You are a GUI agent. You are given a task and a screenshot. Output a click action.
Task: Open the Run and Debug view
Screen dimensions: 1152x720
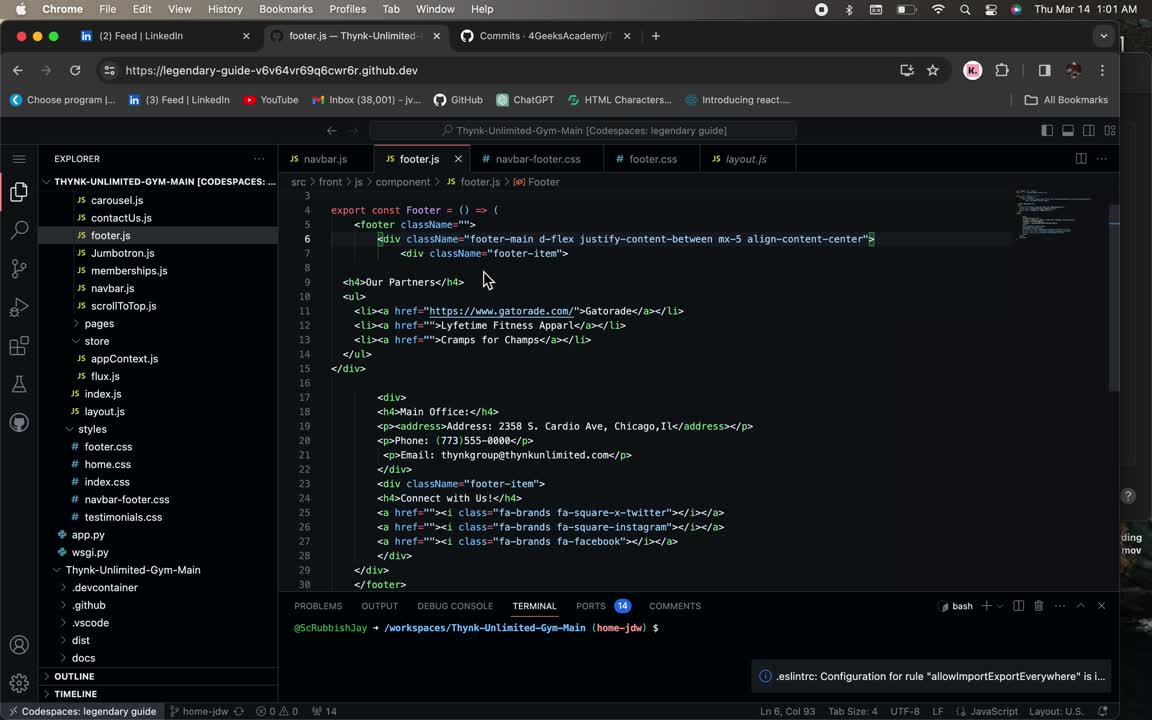(x=19, y=307)
